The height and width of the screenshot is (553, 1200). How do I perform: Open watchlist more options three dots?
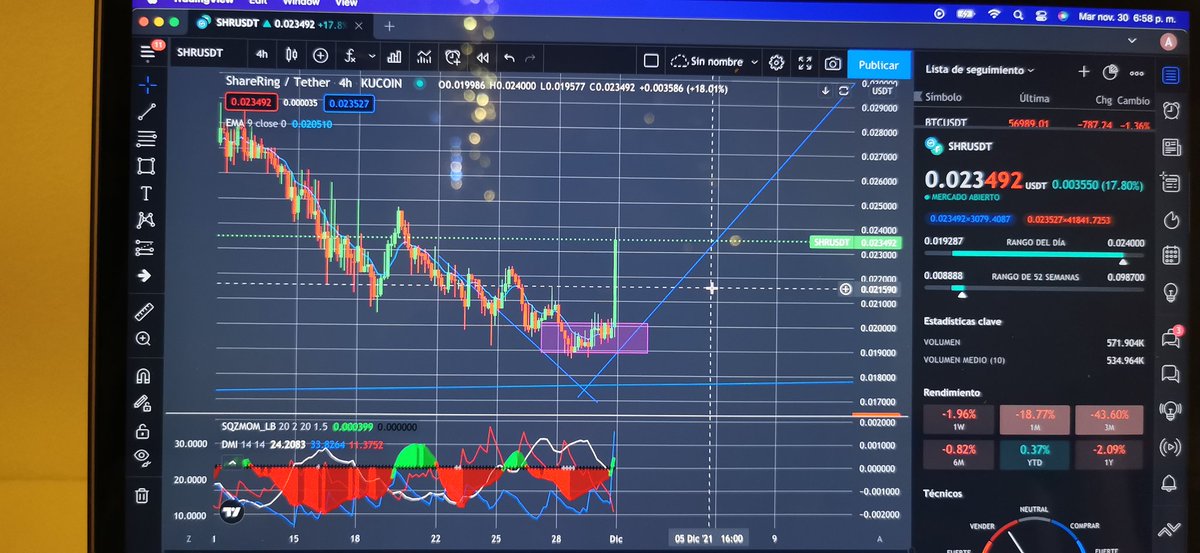pos(1137,73)
